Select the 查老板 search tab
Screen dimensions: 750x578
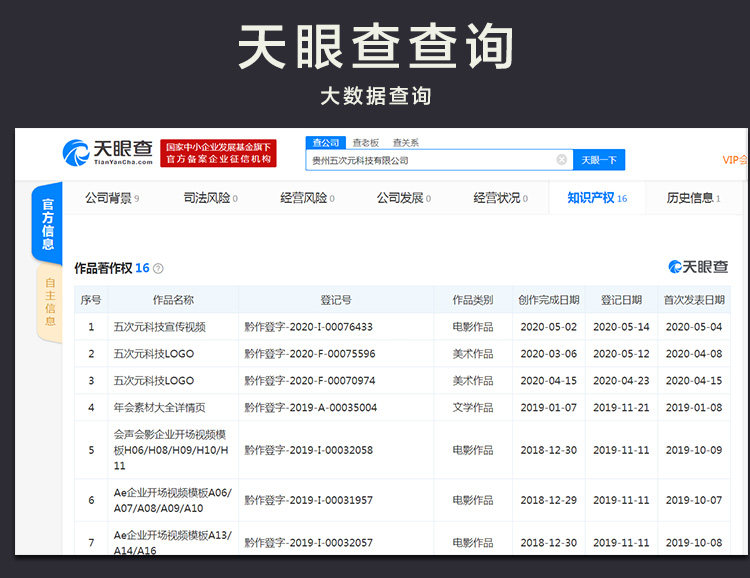tap(365, 143)
